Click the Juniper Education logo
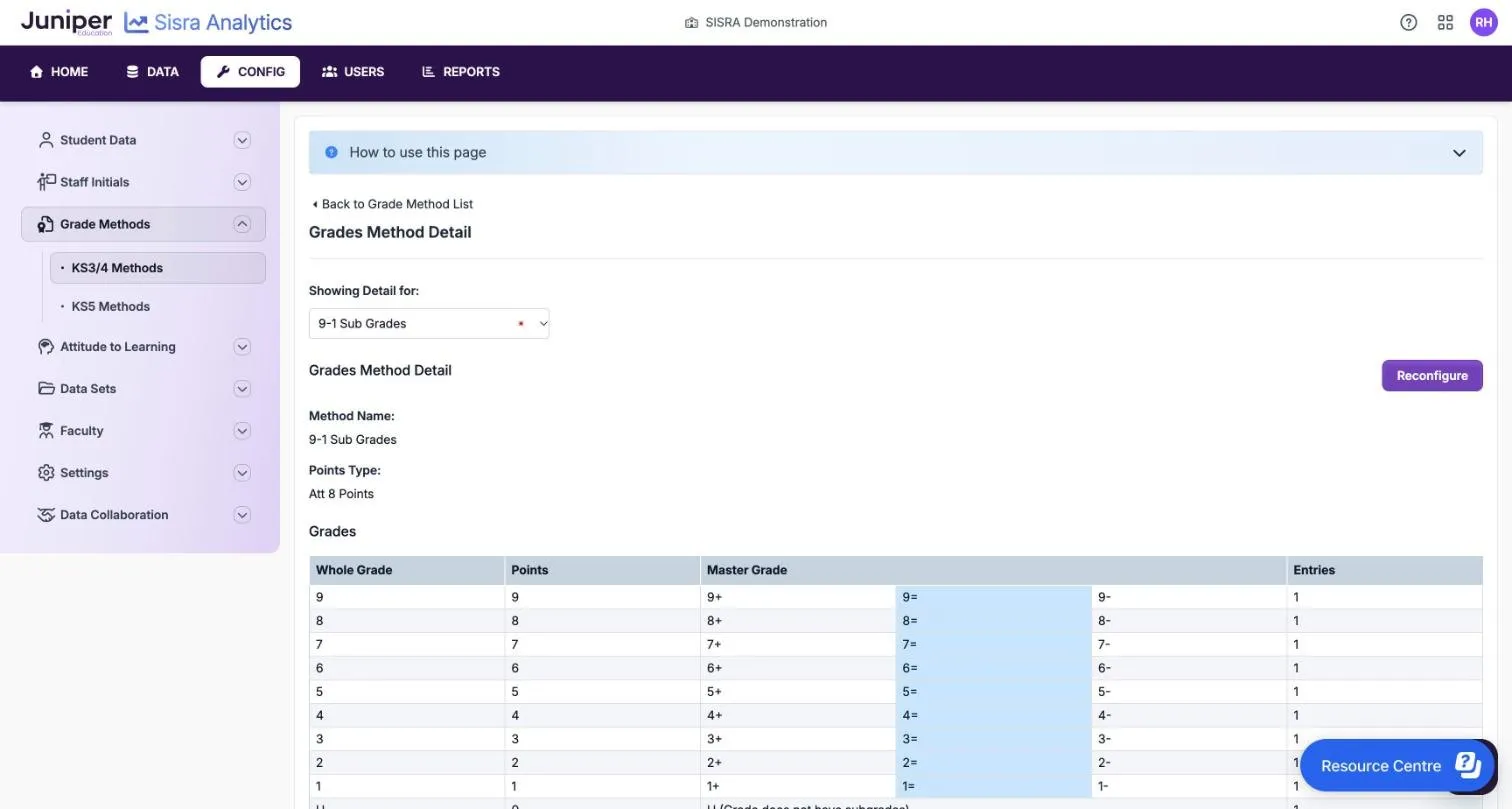This screenshot has height=809, width=1512. coord(66,22)
